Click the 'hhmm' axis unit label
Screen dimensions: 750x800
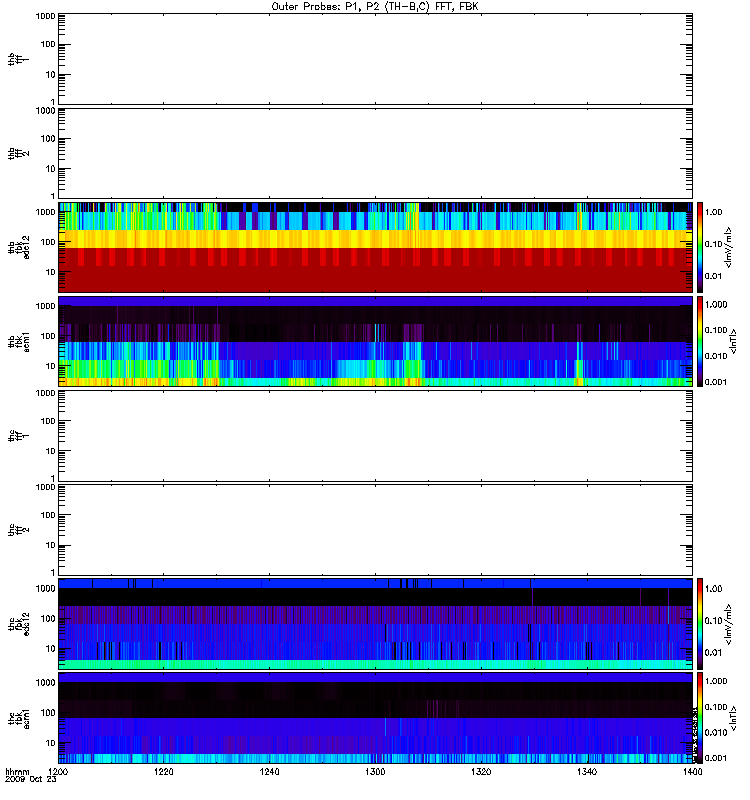[17, 771]
